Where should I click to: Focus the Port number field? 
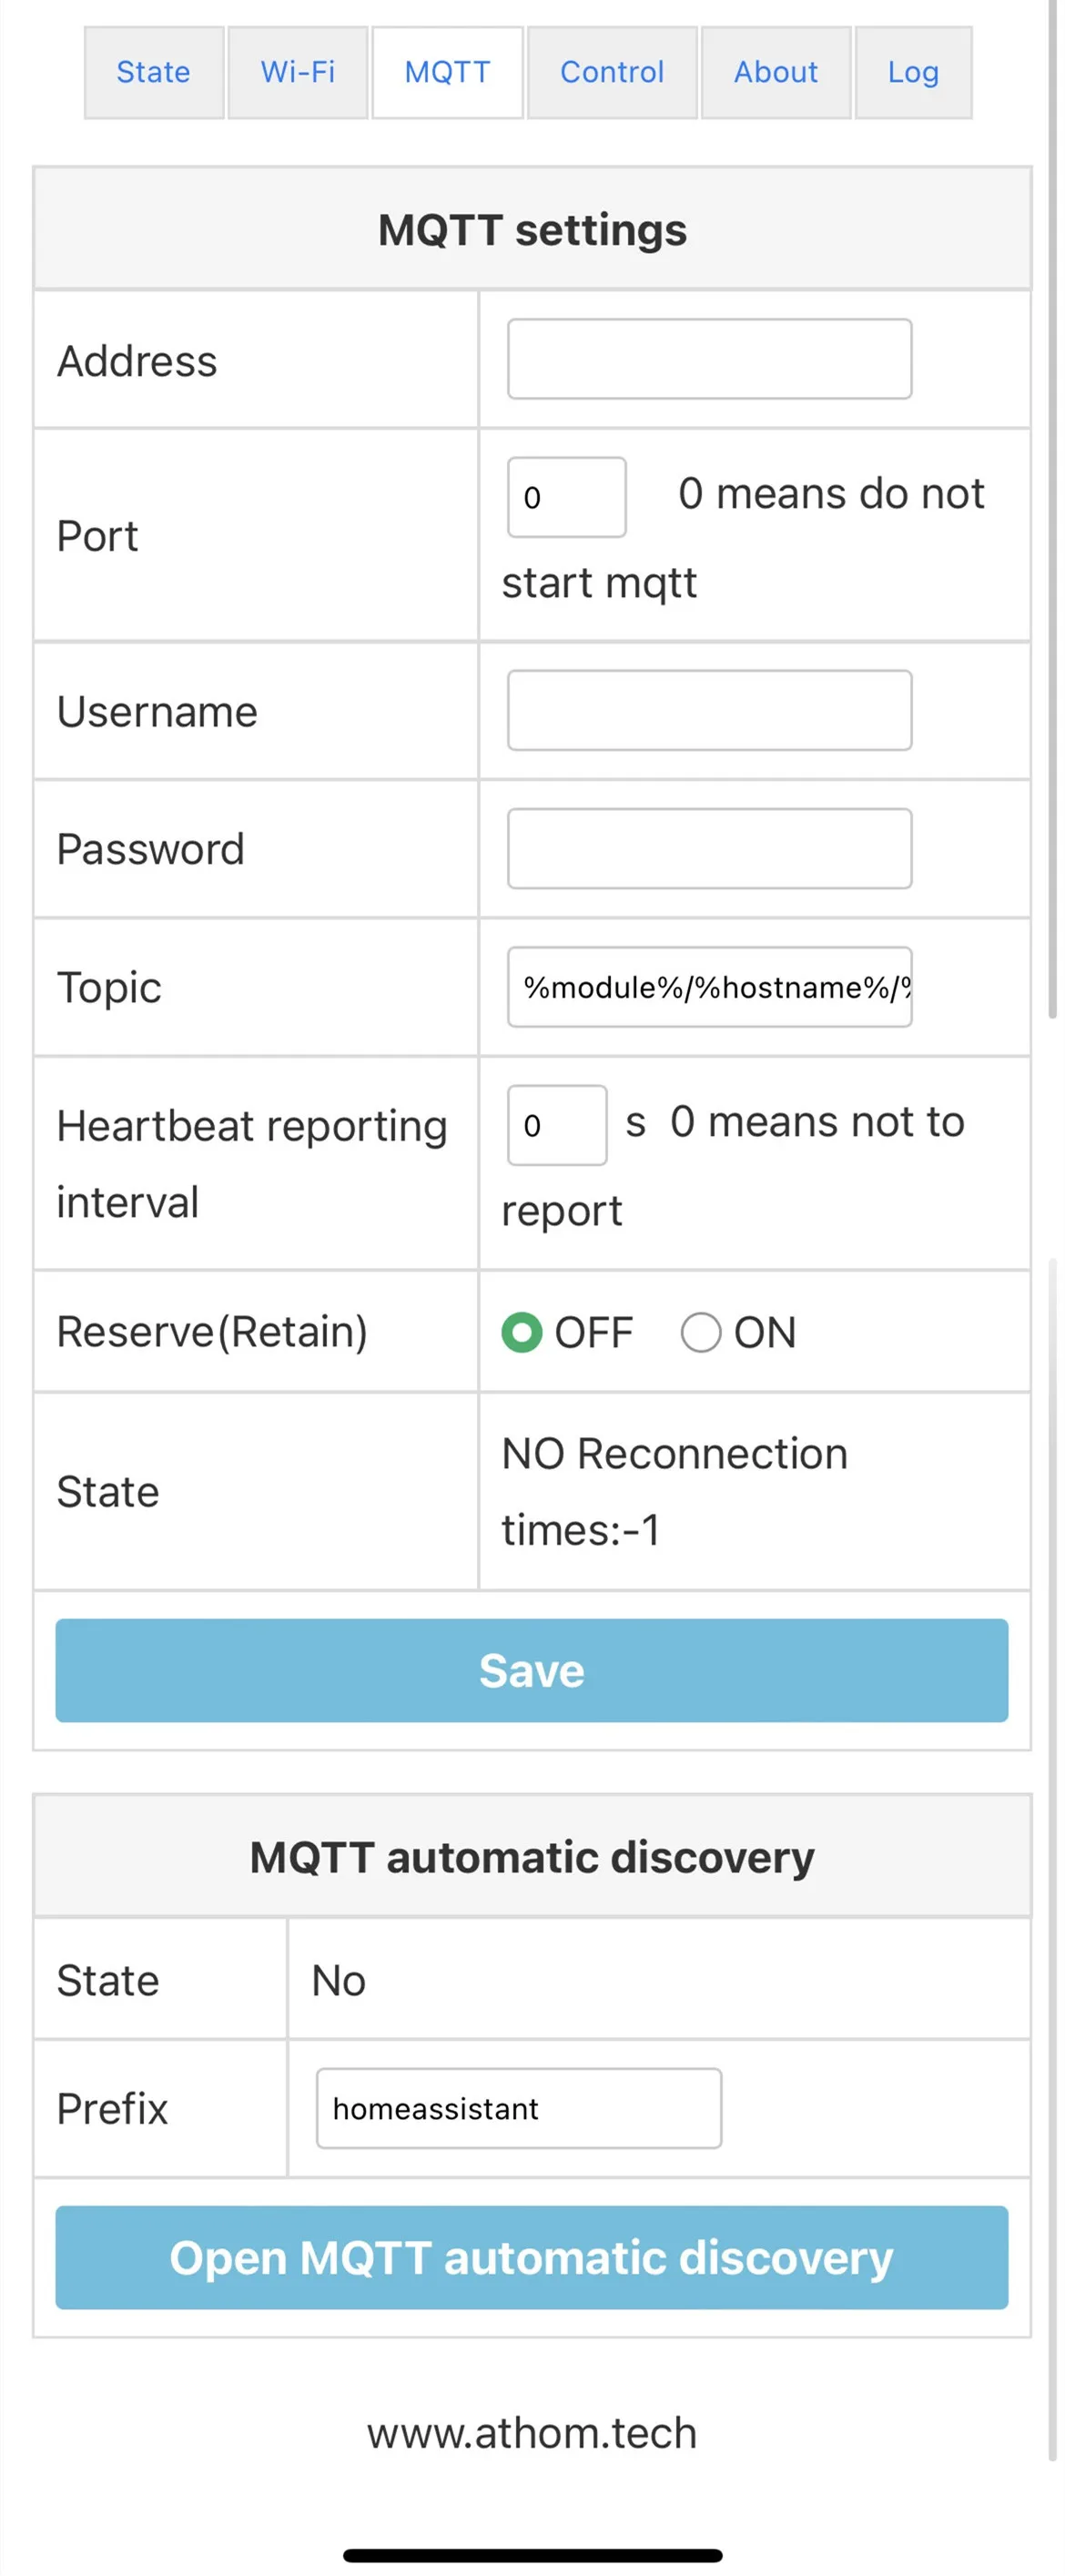[566, 497]
